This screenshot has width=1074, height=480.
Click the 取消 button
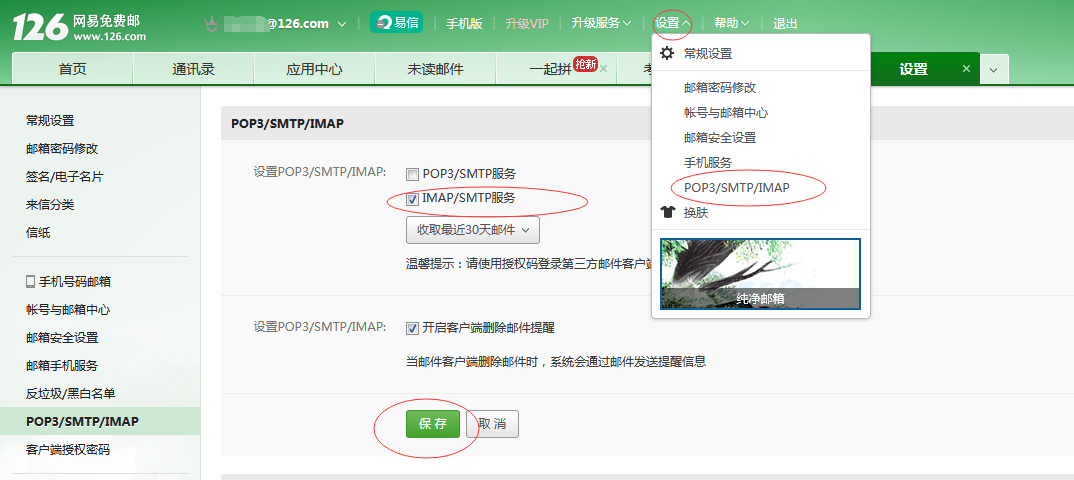point(492,424)
